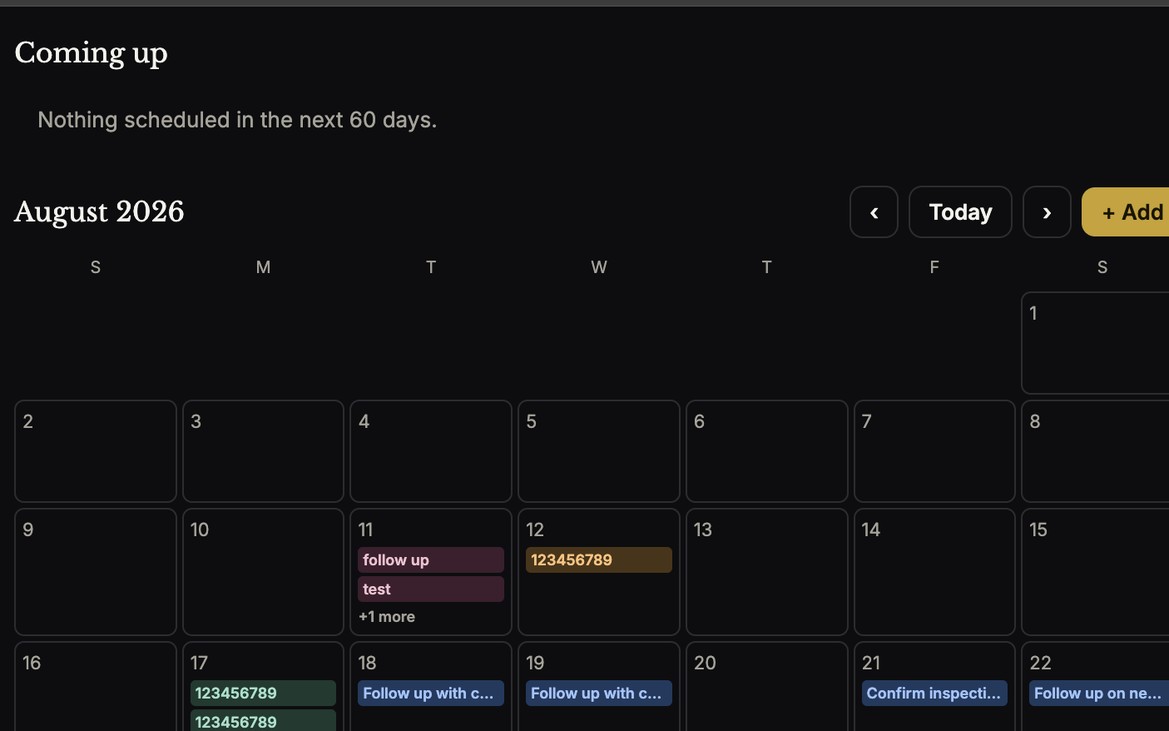This screenshot has width=1169, height=731.
Task: Click the 'Coming up' heading
Action: click(91, 53)
